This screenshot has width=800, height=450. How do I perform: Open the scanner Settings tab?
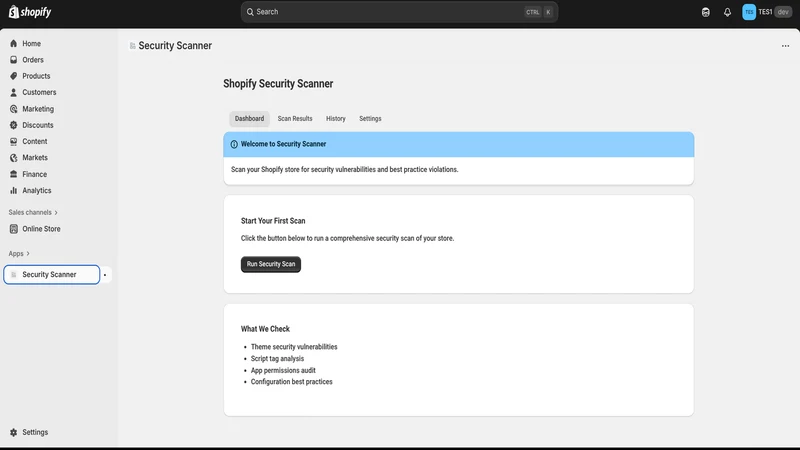370,118
